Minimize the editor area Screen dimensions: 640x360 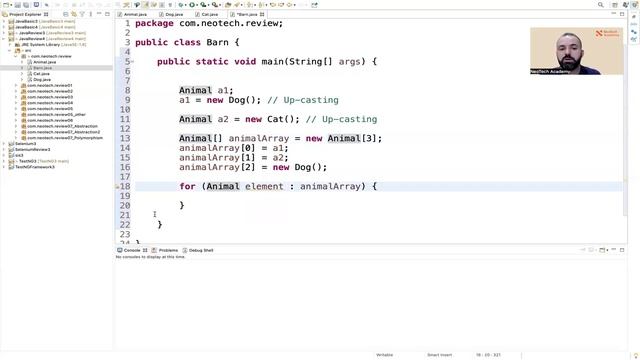[613, 14]
